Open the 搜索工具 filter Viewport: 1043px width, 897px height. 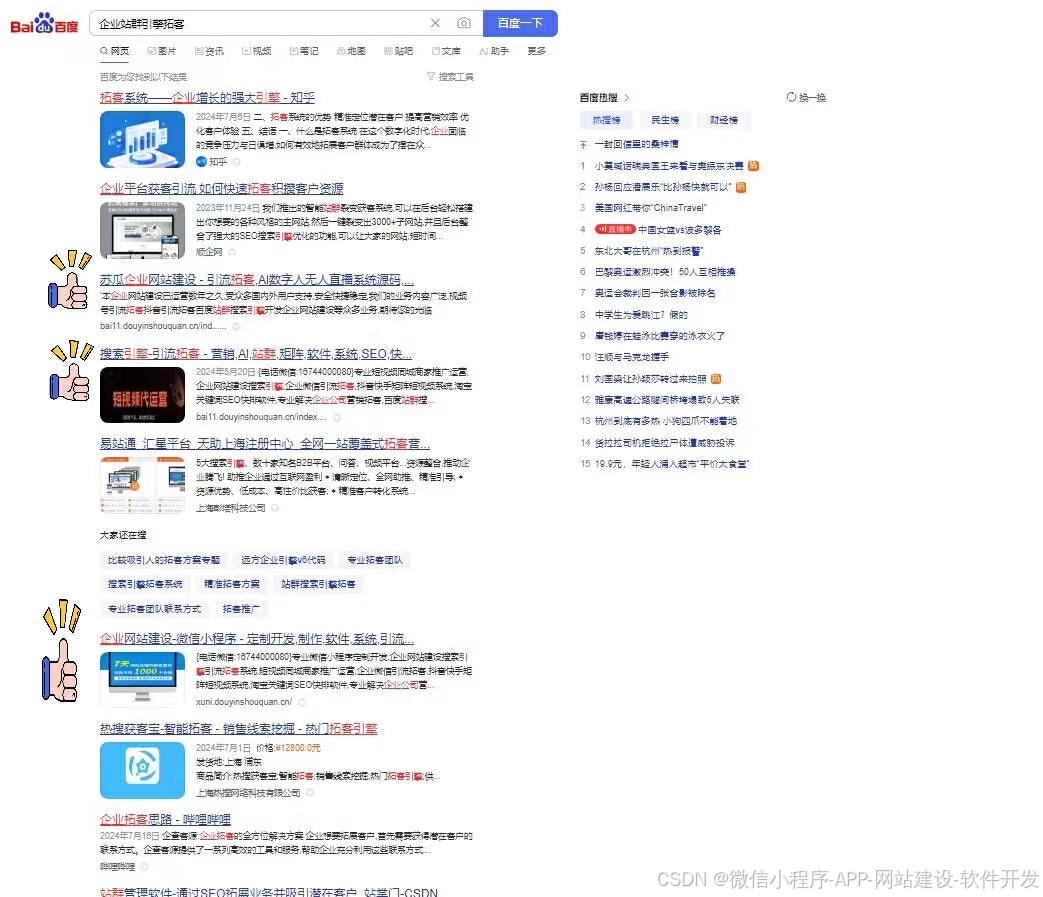click(x=450, y=76)
